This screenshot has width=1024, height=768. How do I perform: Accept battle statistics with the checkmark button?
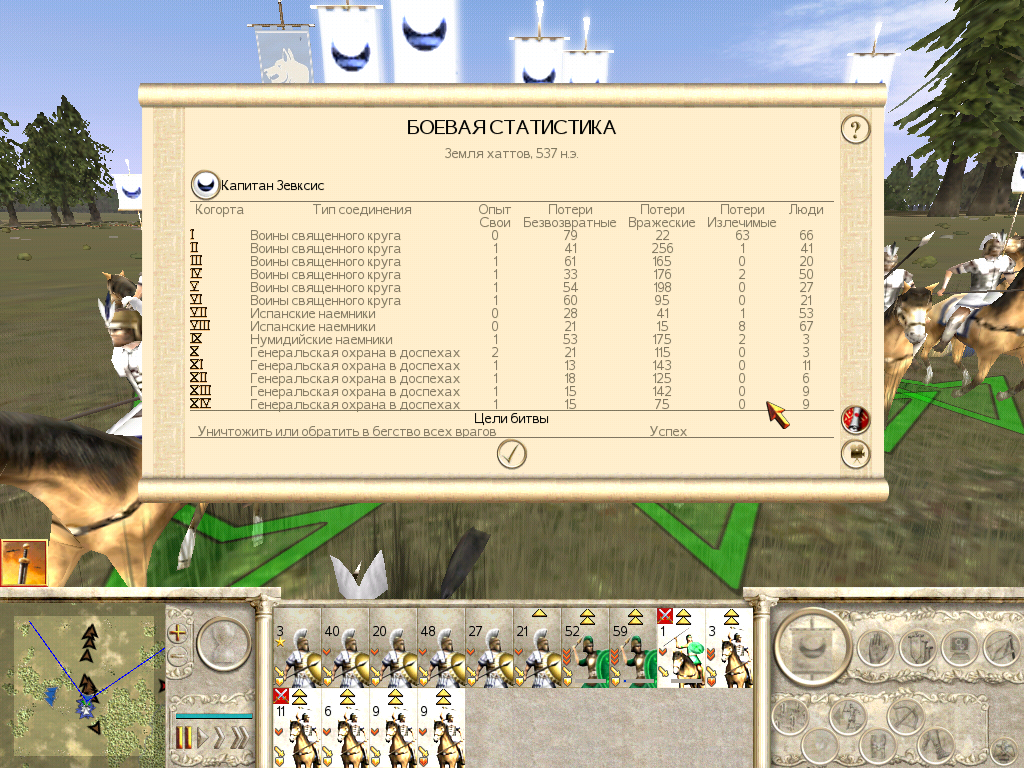tap(511, 454)
